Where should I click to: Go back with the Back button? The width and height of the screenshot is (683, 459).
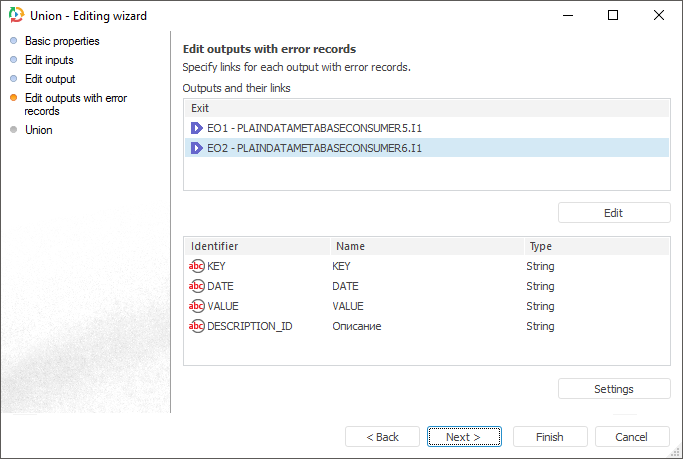(x=382, y=437)
